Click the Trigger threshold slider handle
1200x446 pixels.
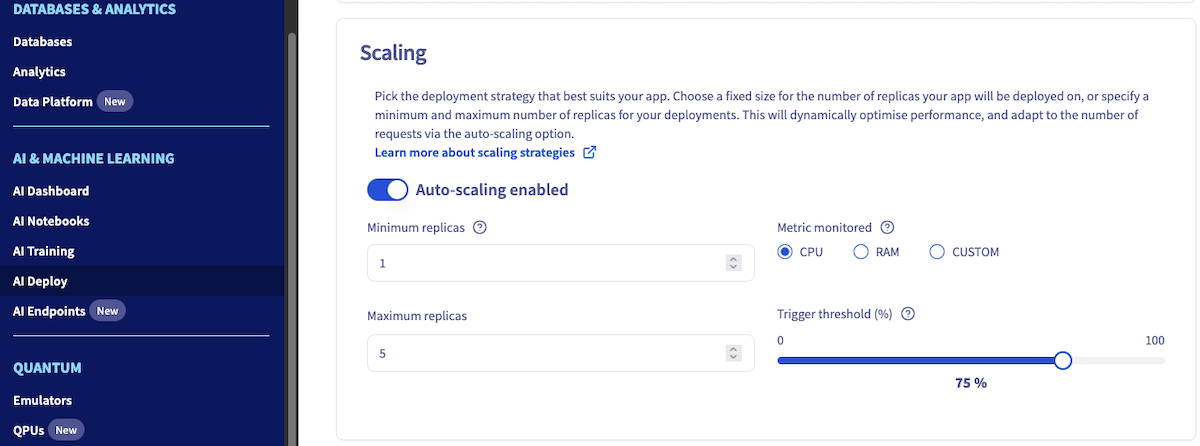tap(1063, 360)
